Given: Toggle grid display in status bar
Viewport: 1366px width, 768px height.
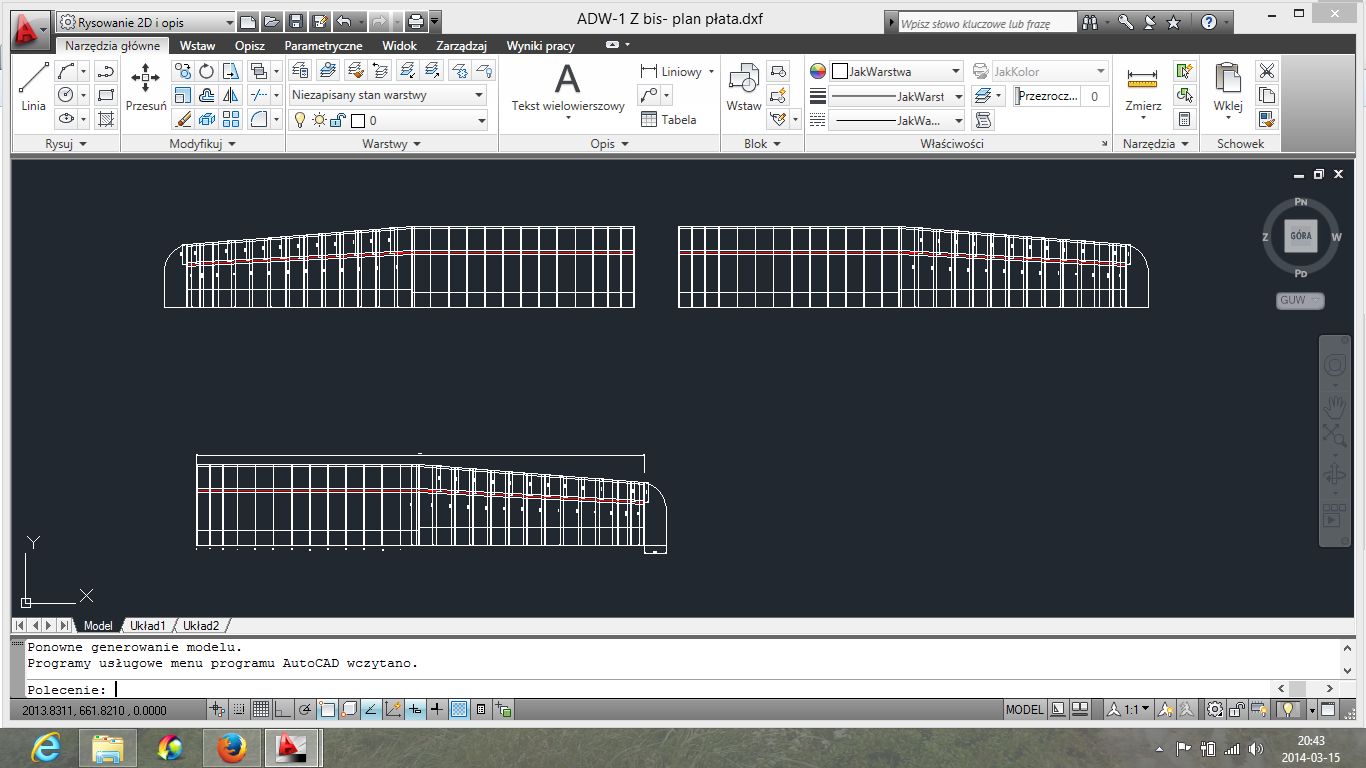Looking at the screenshot, I should [261, 710].
